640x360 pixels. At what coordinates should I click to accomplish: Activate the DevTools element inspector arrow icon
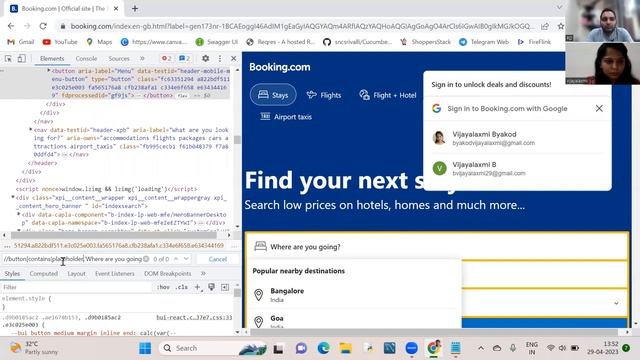coord(8,59)
